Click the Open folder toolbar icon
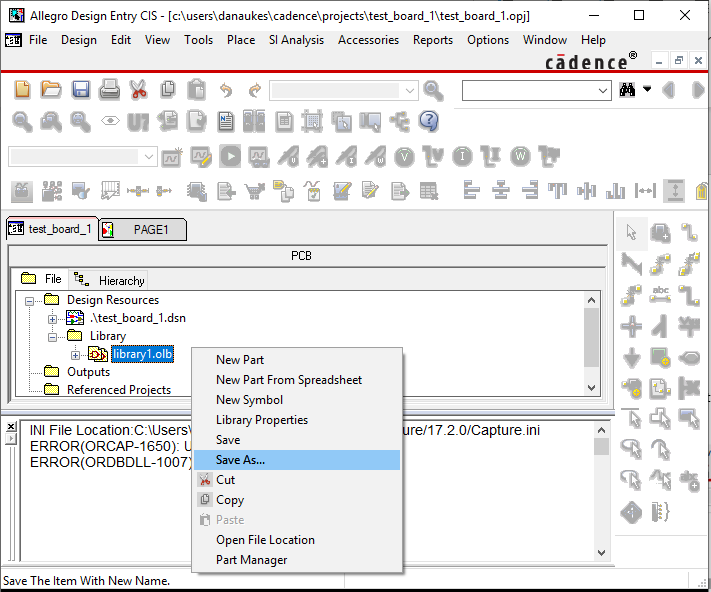711x592 pixels. (51, 89)
